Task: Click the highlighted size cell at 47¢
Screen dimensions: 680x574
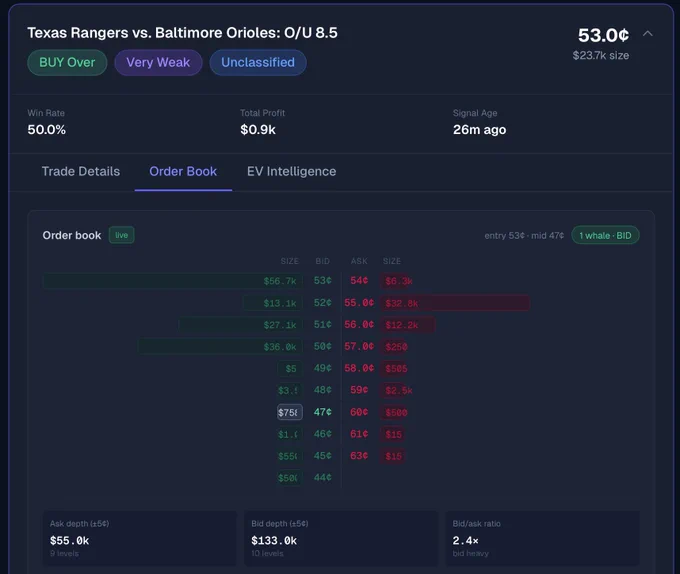Action: pyautogui.click(x=290, y=412)
